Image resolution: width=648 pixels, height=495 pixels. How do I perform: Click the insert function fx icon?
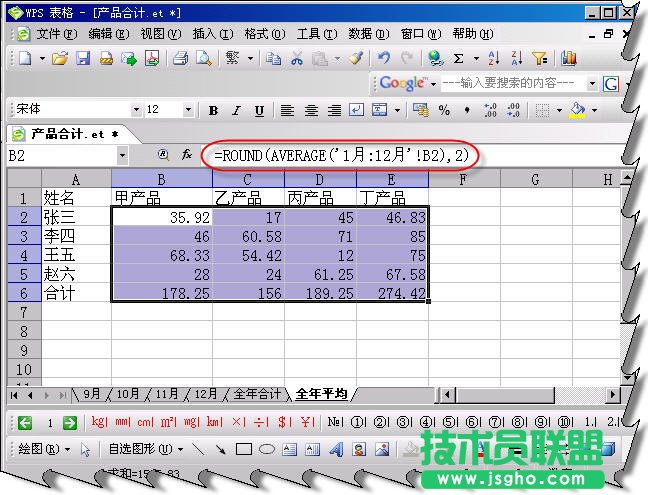click(187, 155)
